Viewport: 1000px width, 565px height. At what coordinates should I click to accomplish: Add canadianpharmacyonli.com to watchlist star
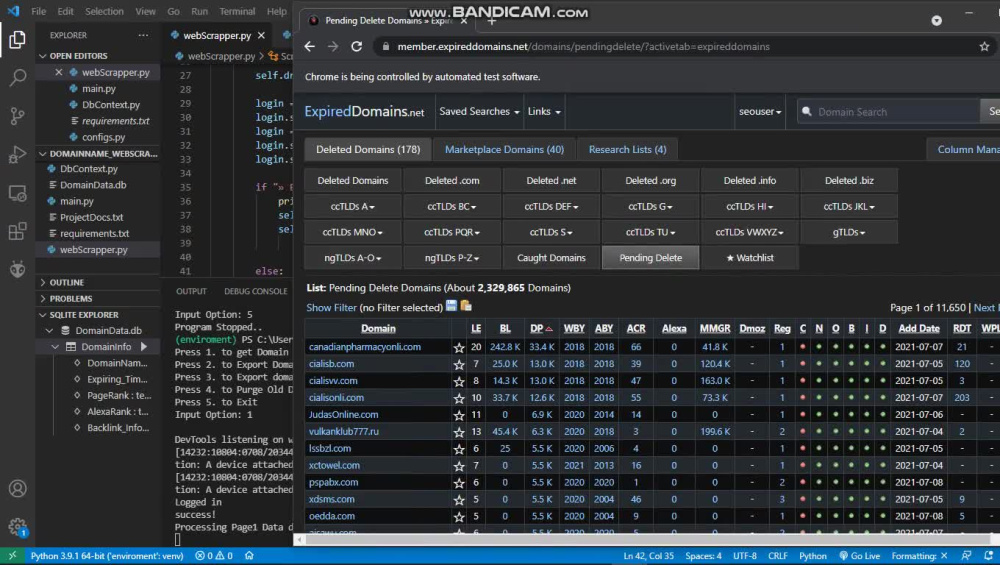459,348
